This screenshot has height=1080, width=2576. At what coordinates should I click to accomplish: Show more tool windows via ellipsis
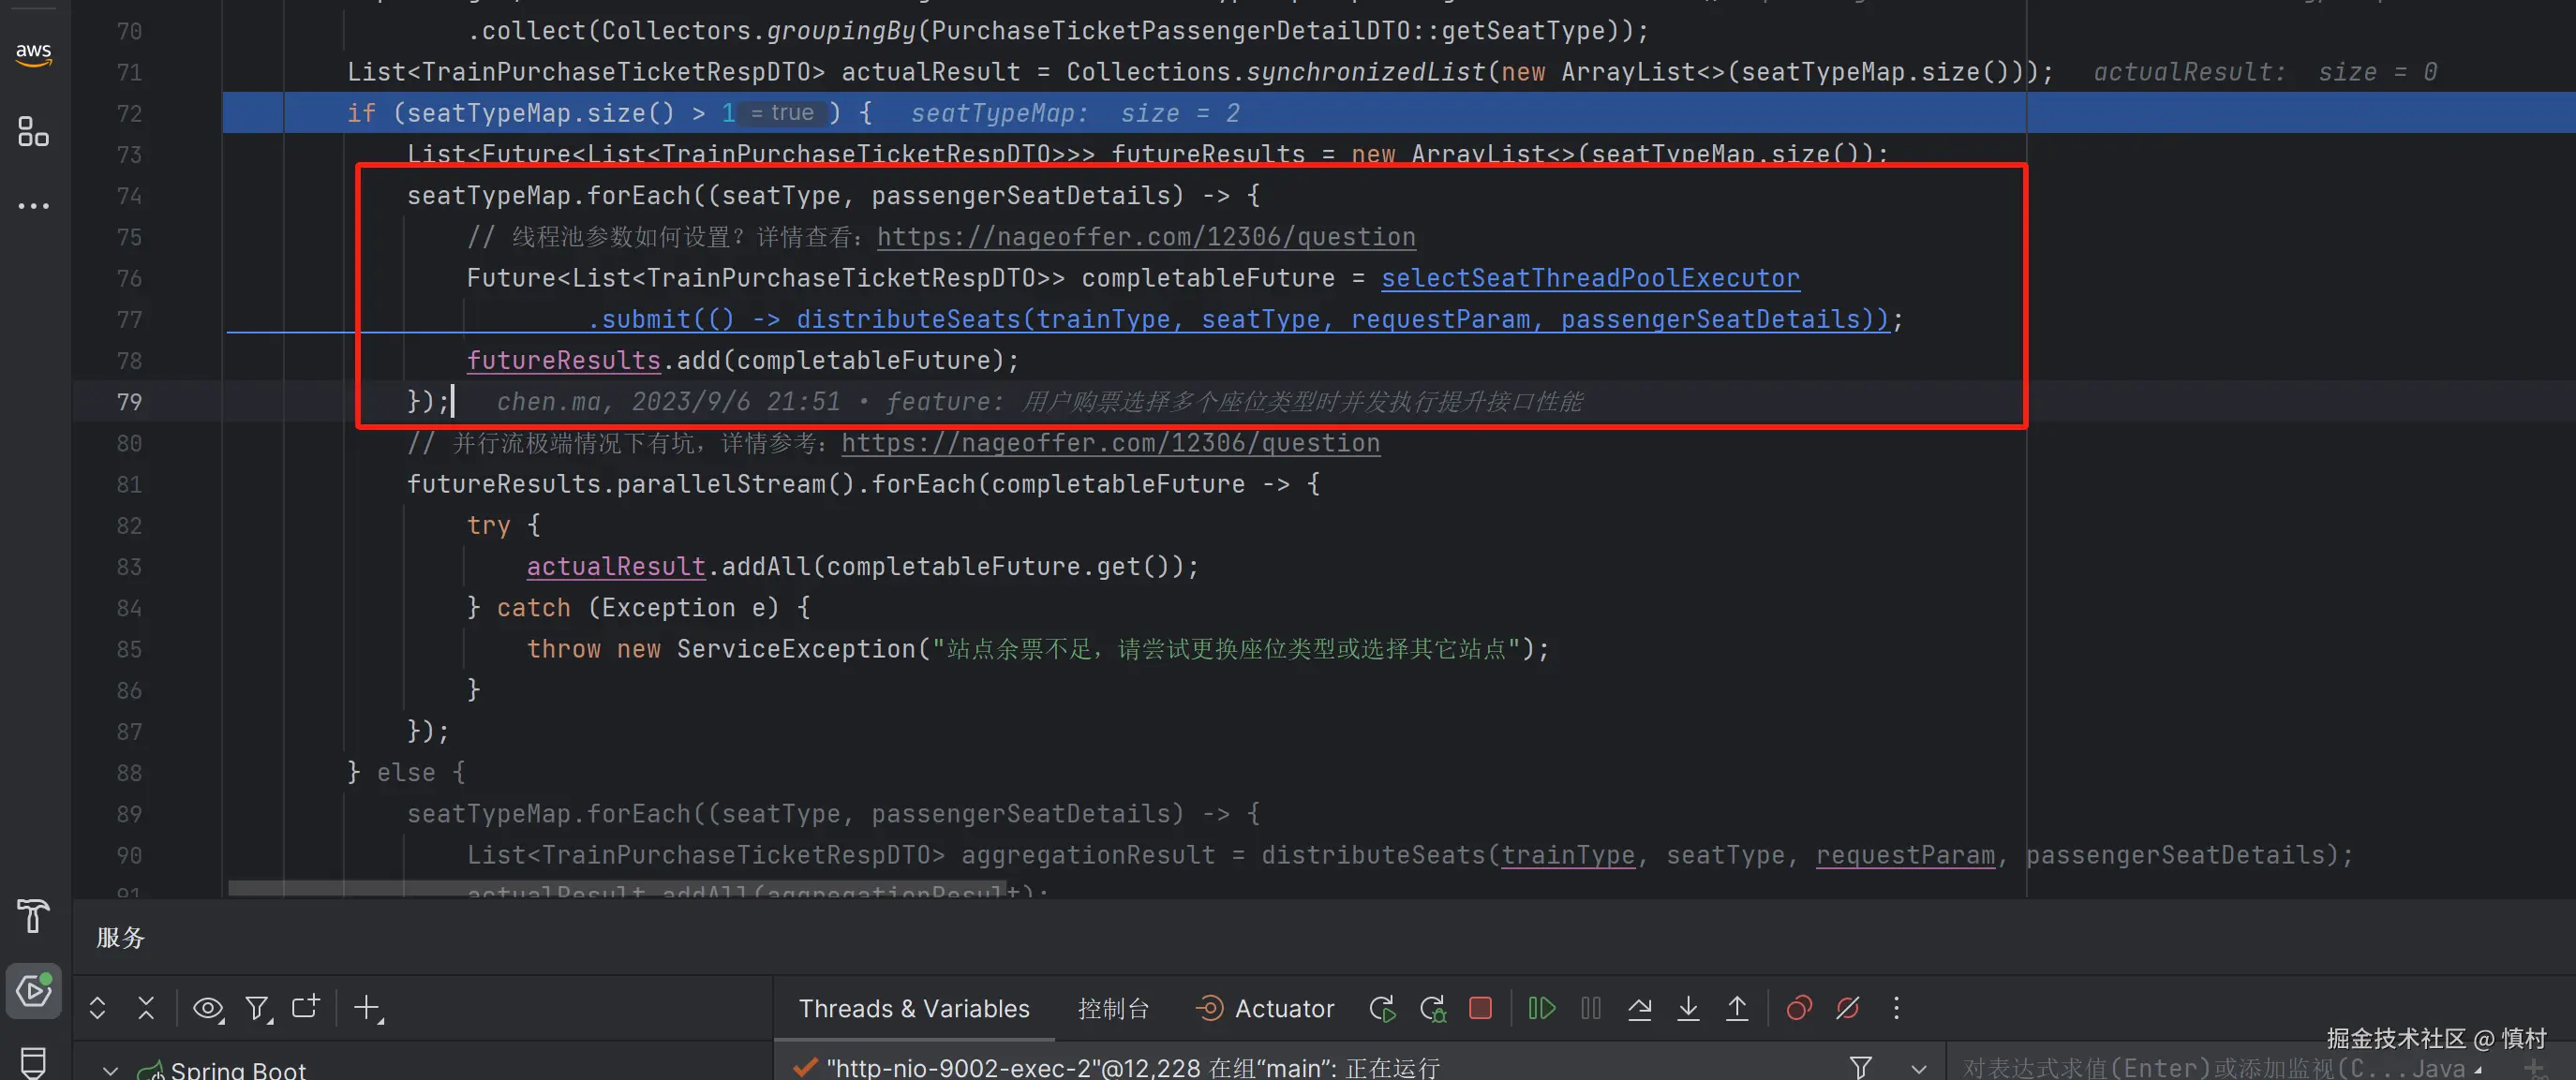(x=33, y=206)
